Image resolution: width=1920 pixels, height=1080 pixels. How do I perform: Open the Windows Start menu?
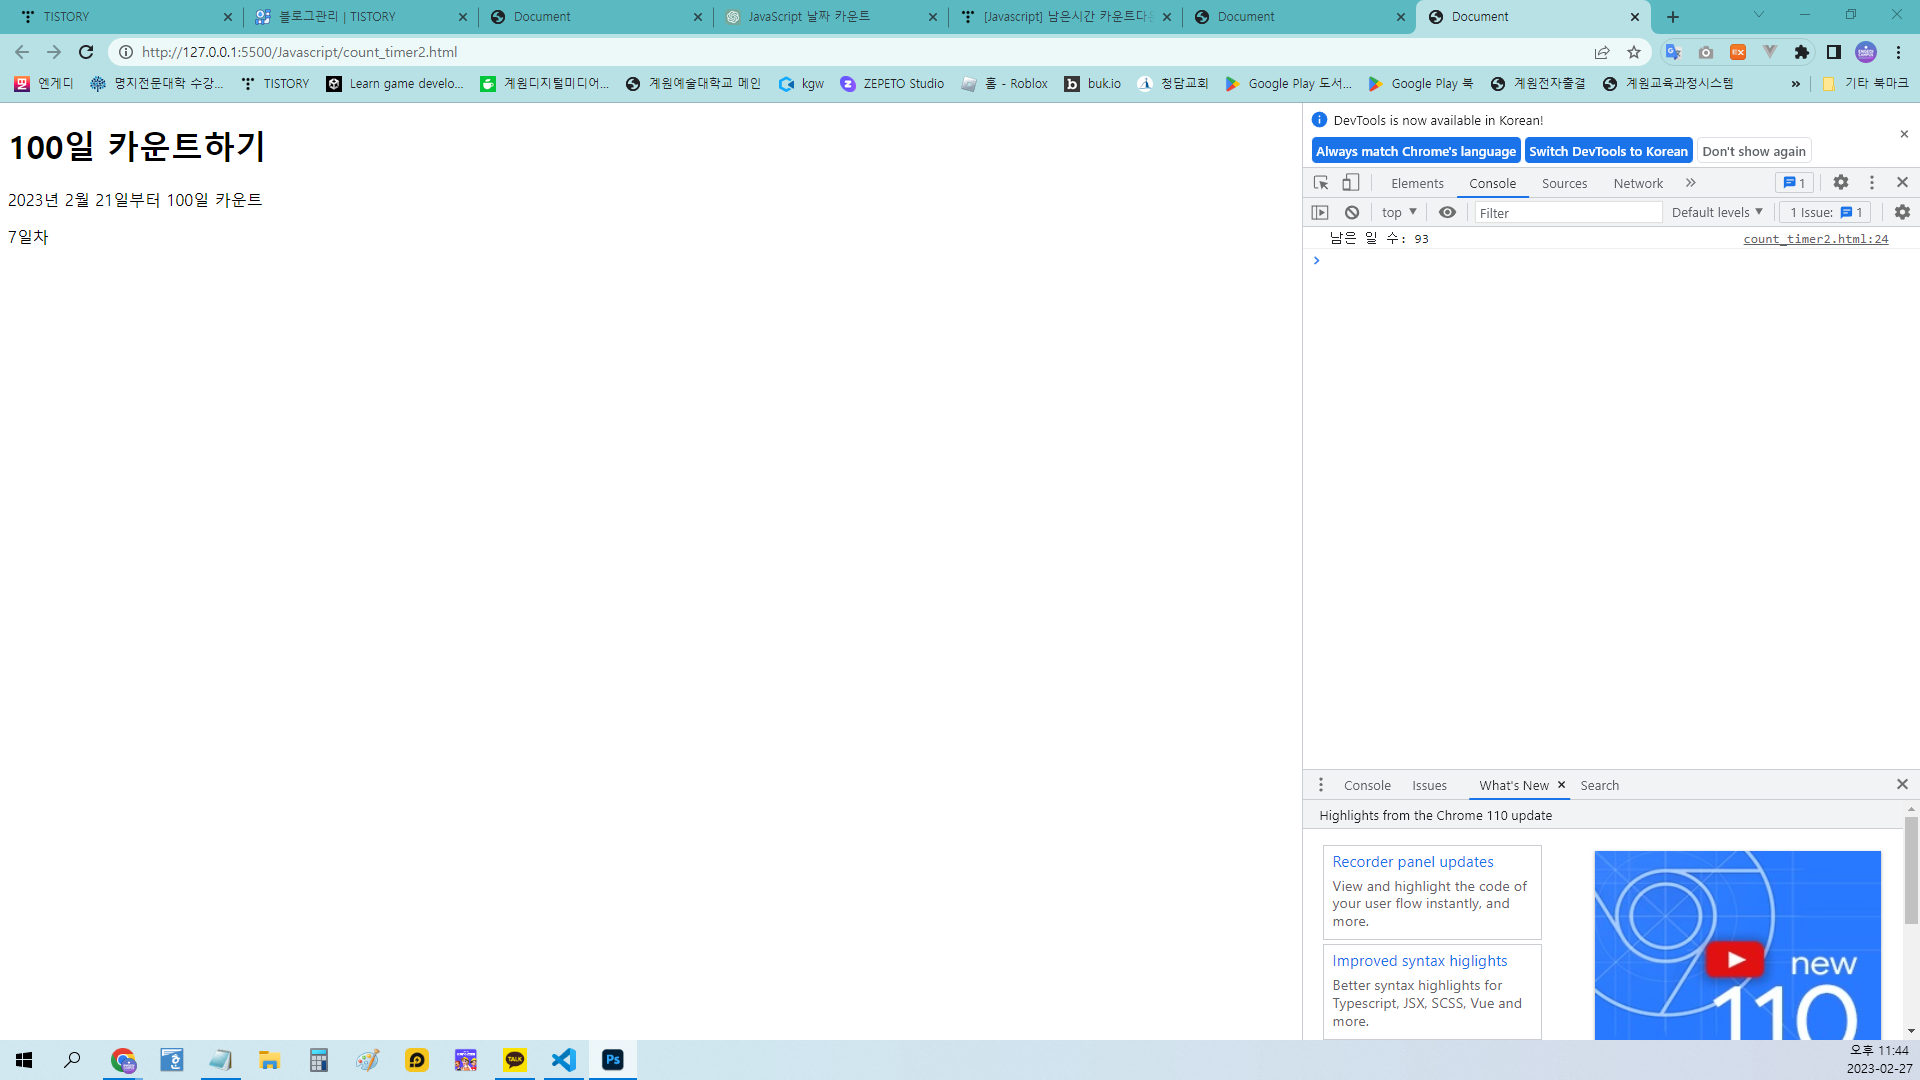click(x=24, y=1060)
